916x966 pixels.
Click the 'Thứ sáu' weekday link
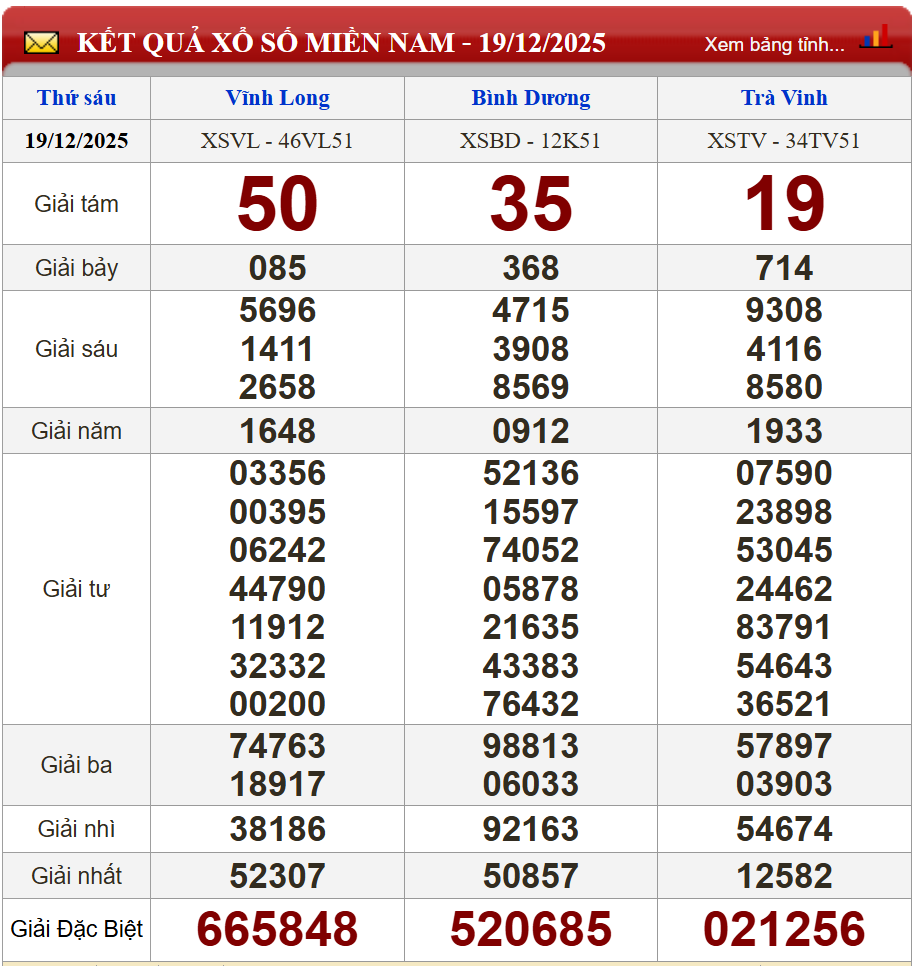pyautogui.click(x=77, y=98)
